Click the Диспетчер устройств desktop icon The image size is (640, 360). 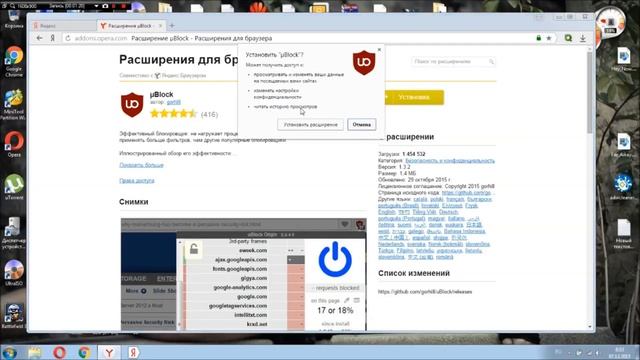[x=13, y=233]
